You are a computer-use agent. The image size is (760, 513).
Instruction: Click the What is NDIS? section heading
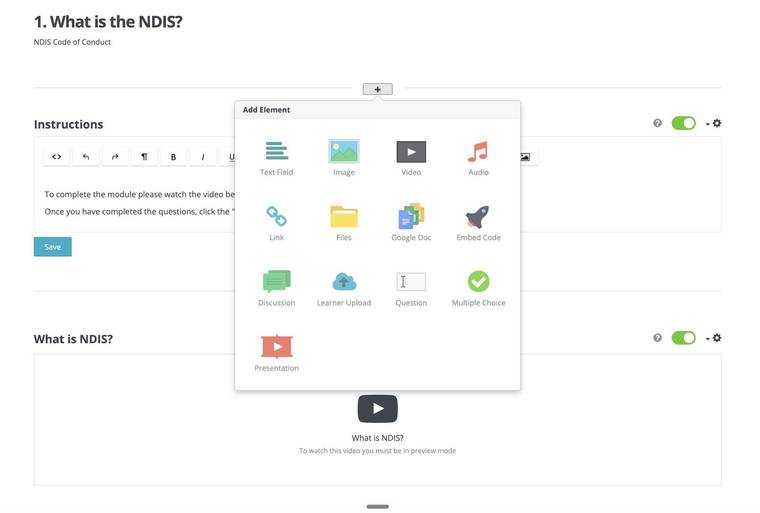point(73,339)
